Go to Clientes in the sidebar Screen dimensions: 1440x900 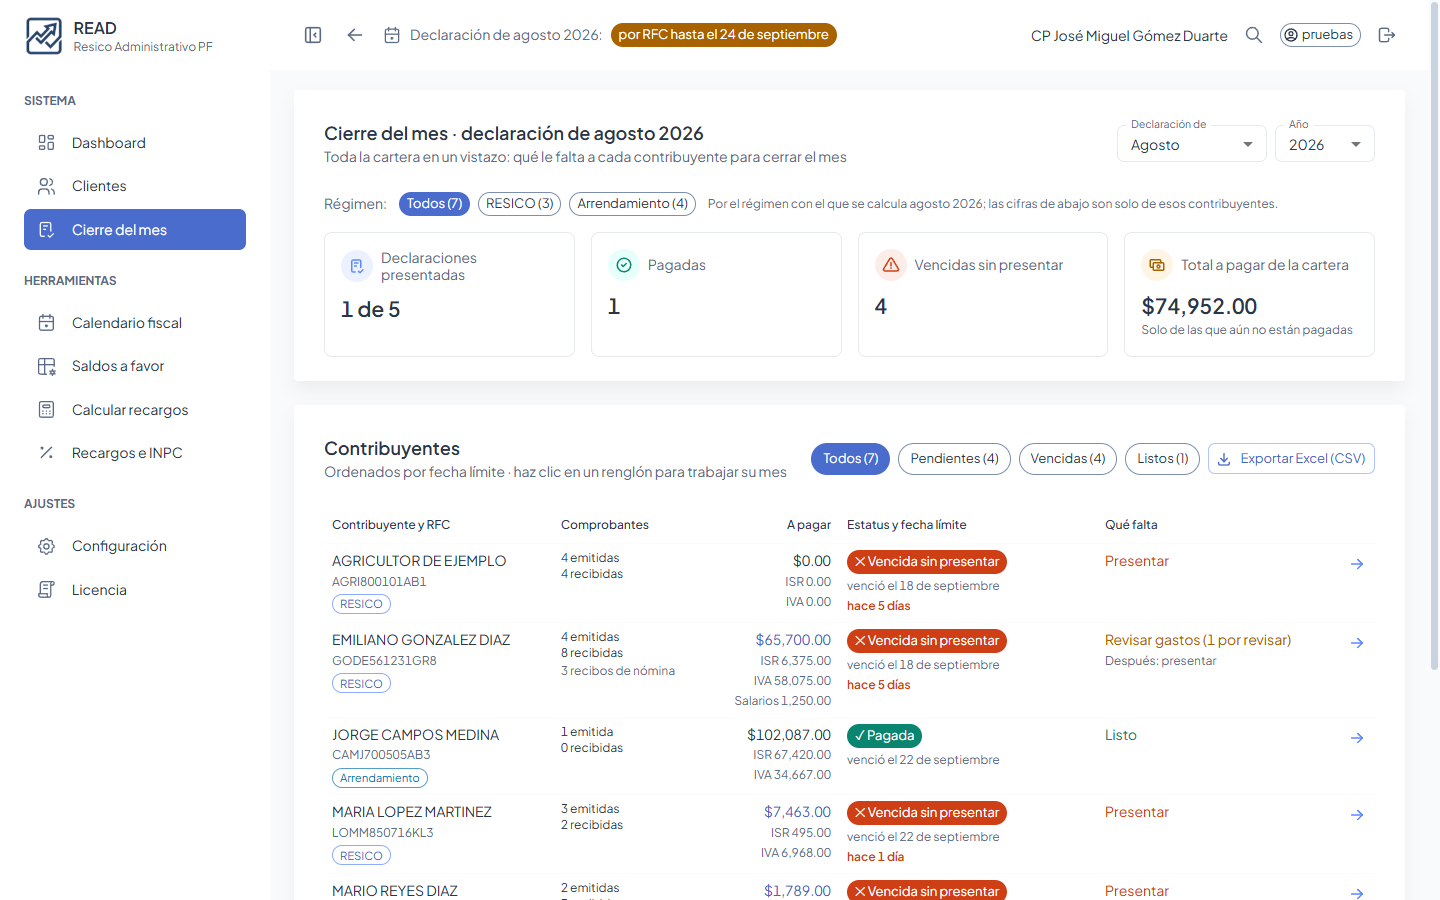click(135, 186)
